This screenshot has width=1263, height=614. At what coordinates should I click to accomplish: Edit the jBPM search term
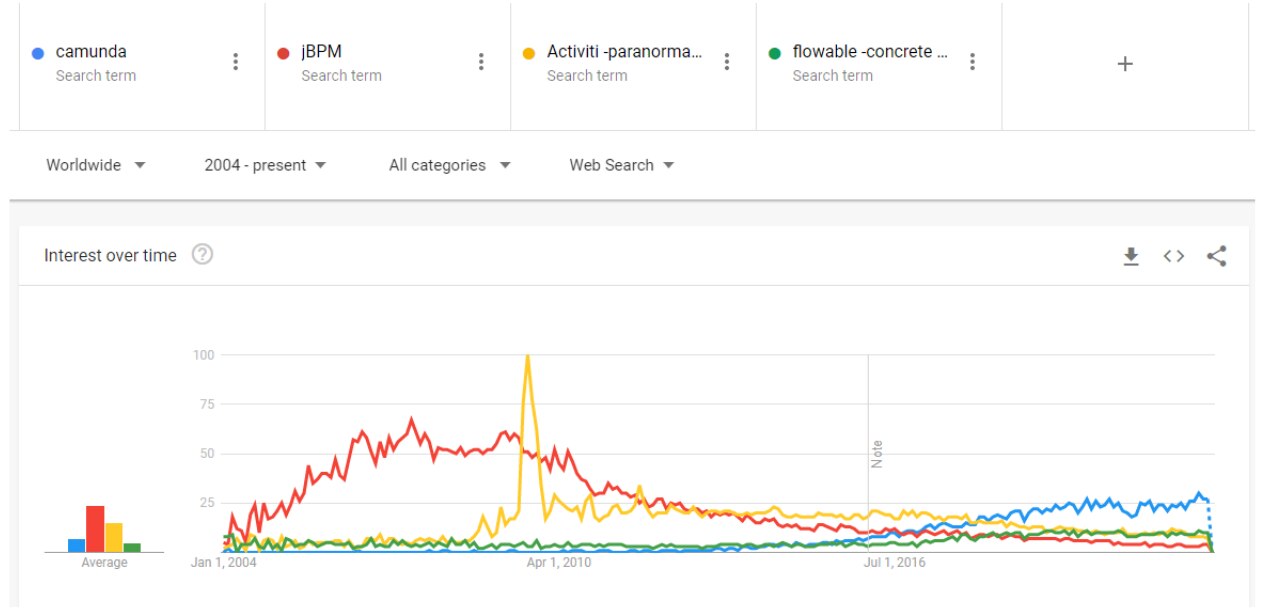point(322,52)
